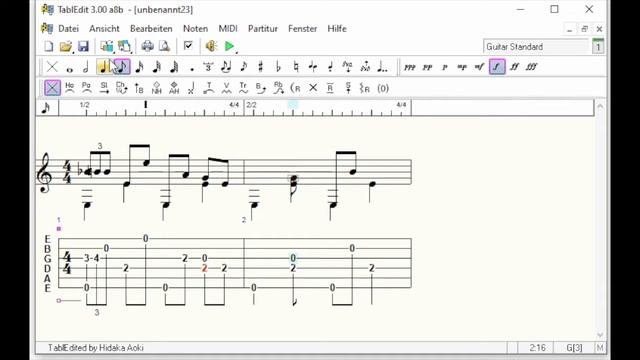The image size is (640, 360).
Task: Create a new tablature file
Action: [49, 46]
